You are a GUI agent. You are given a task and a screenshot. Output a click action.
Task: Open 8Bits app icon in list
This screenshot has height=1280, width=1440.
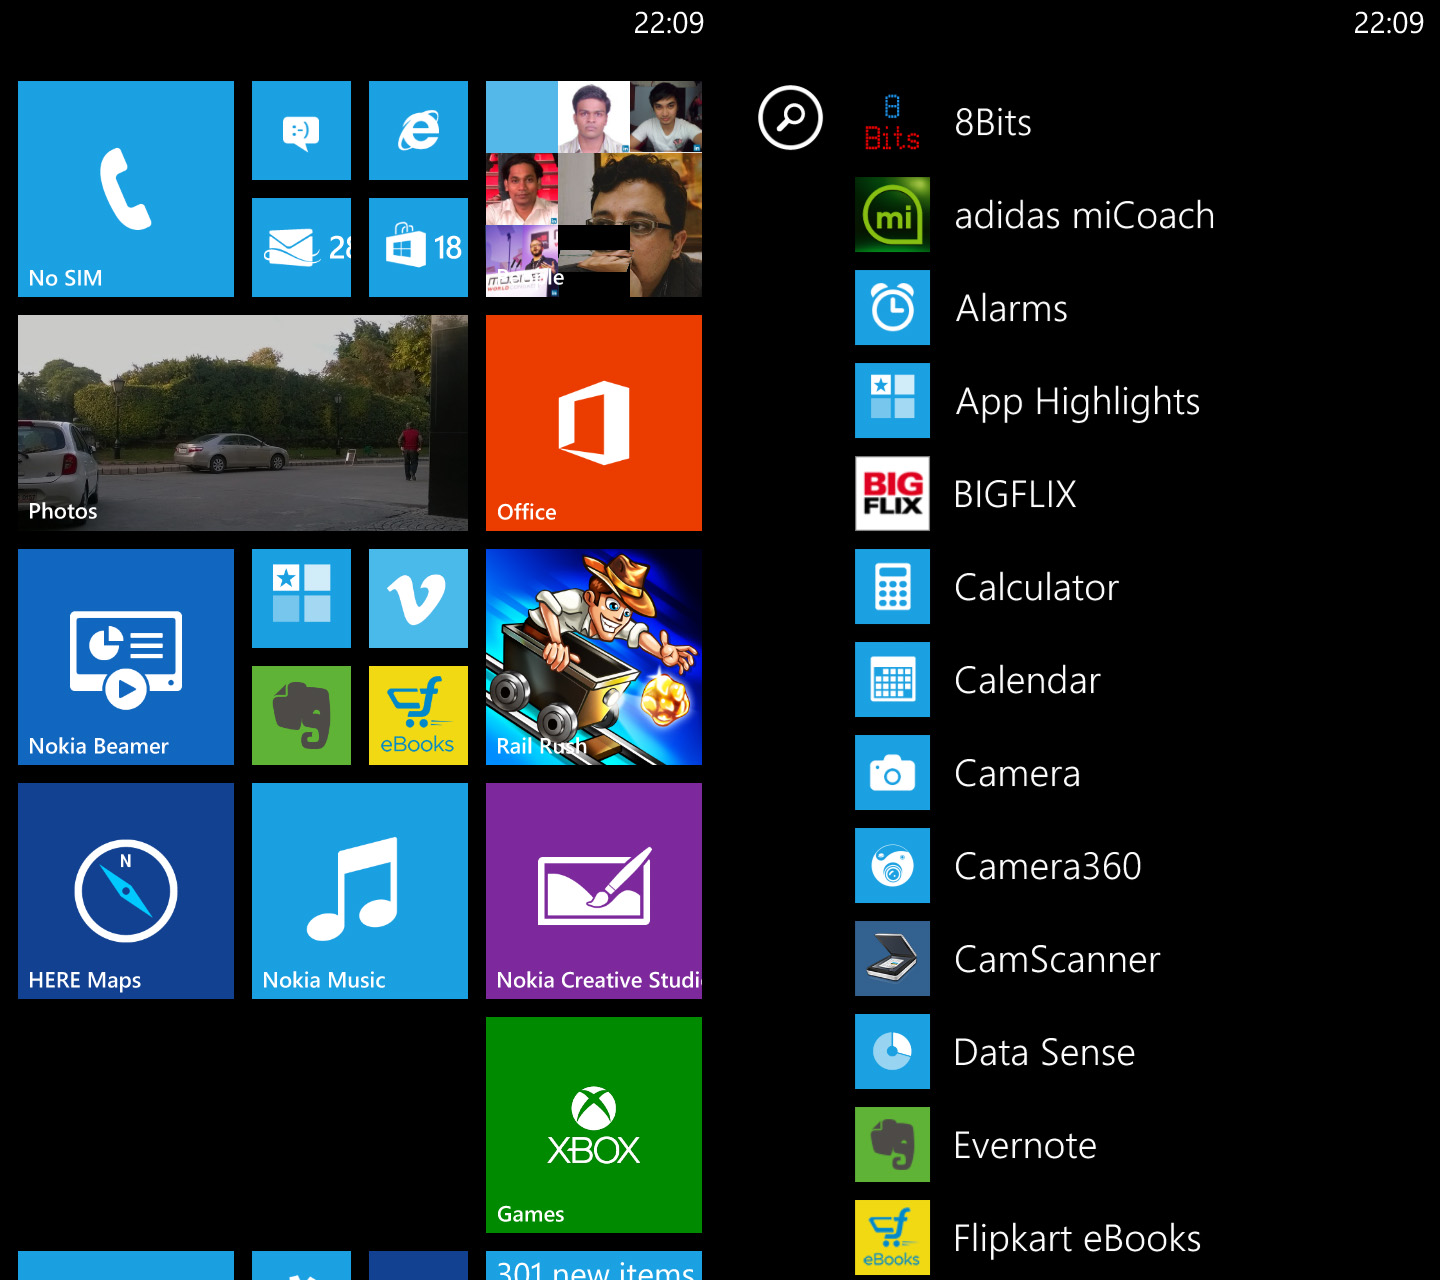pyautogui.click(x=892, y=122)
